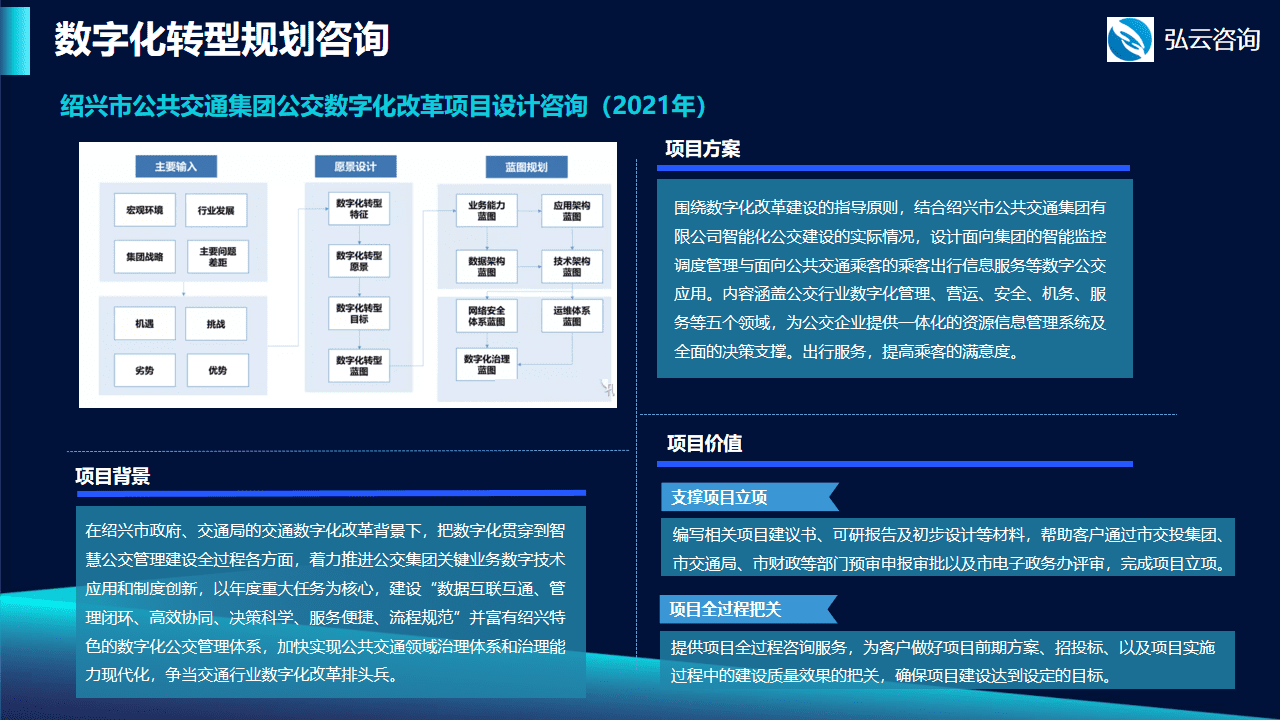Click the slide title 数字化转型规划咨询

[221, 40]
